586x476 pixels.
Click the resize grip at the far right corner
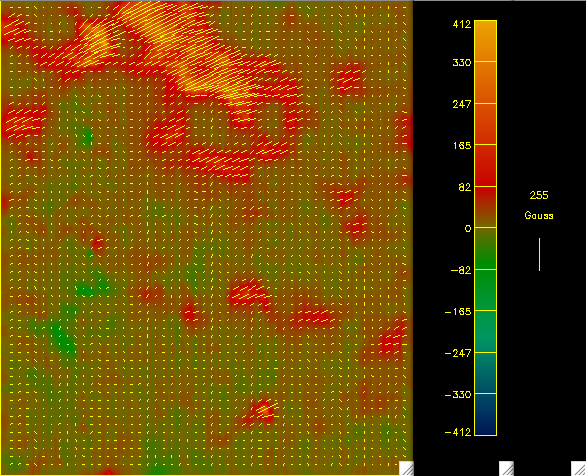pyautogui.click(x=579, y=469)
